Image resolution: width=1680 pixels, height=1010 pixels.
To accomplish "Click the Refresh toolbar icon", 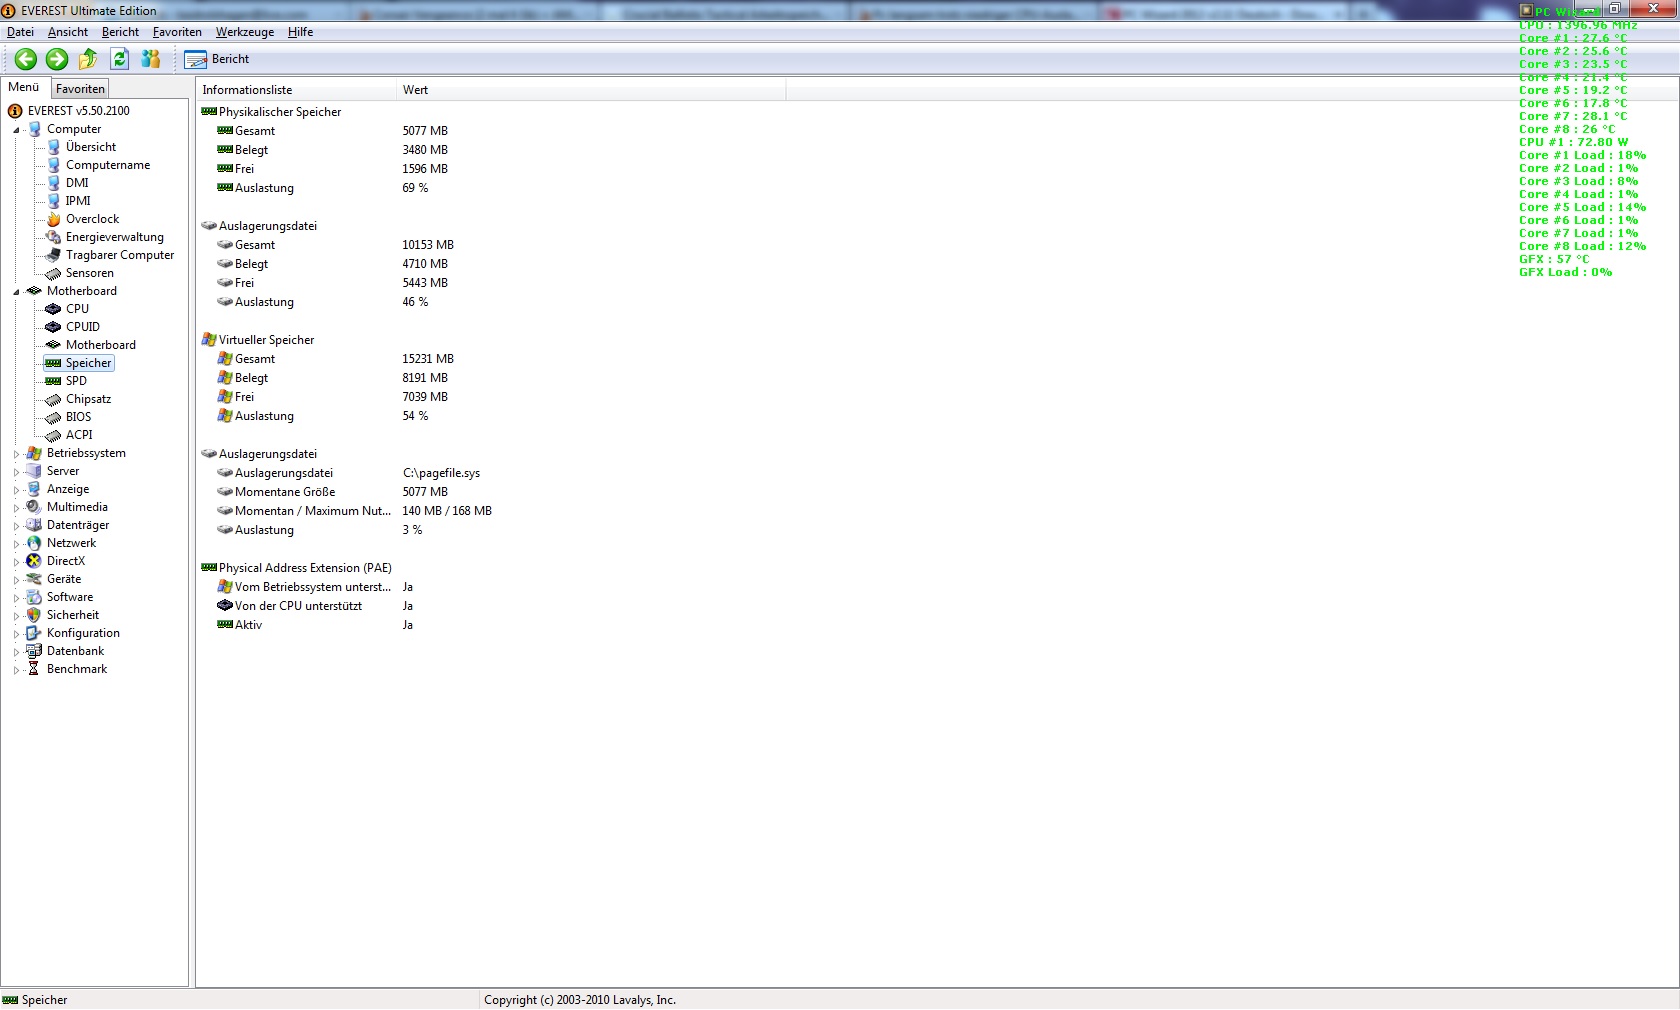I will tap(119, 59).
